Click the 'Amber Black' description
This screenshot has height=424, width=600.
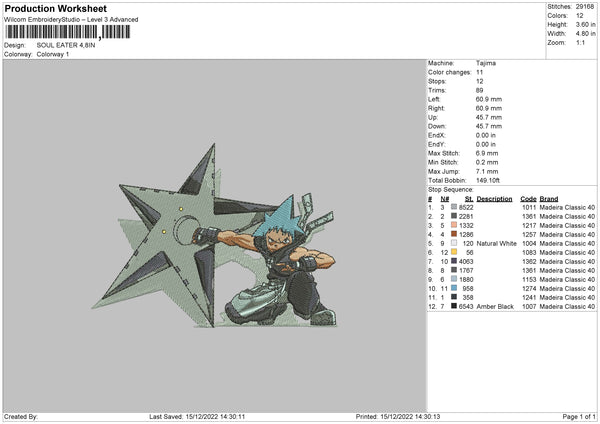495,307
